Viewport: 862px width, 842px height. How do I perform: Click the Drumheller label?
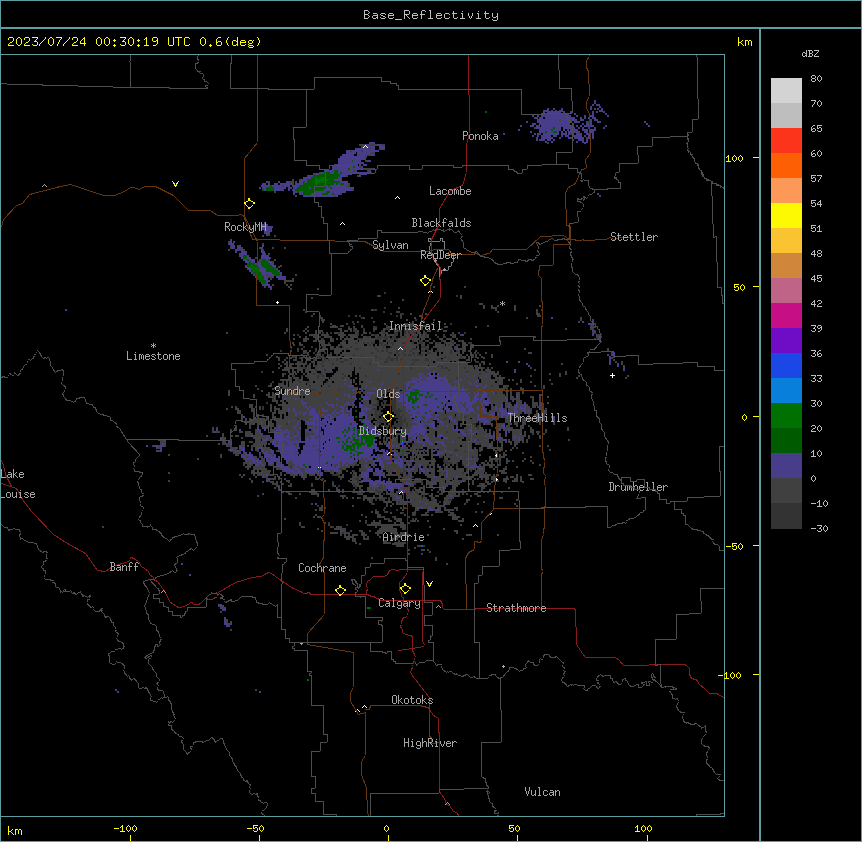[x=638, y=487]
